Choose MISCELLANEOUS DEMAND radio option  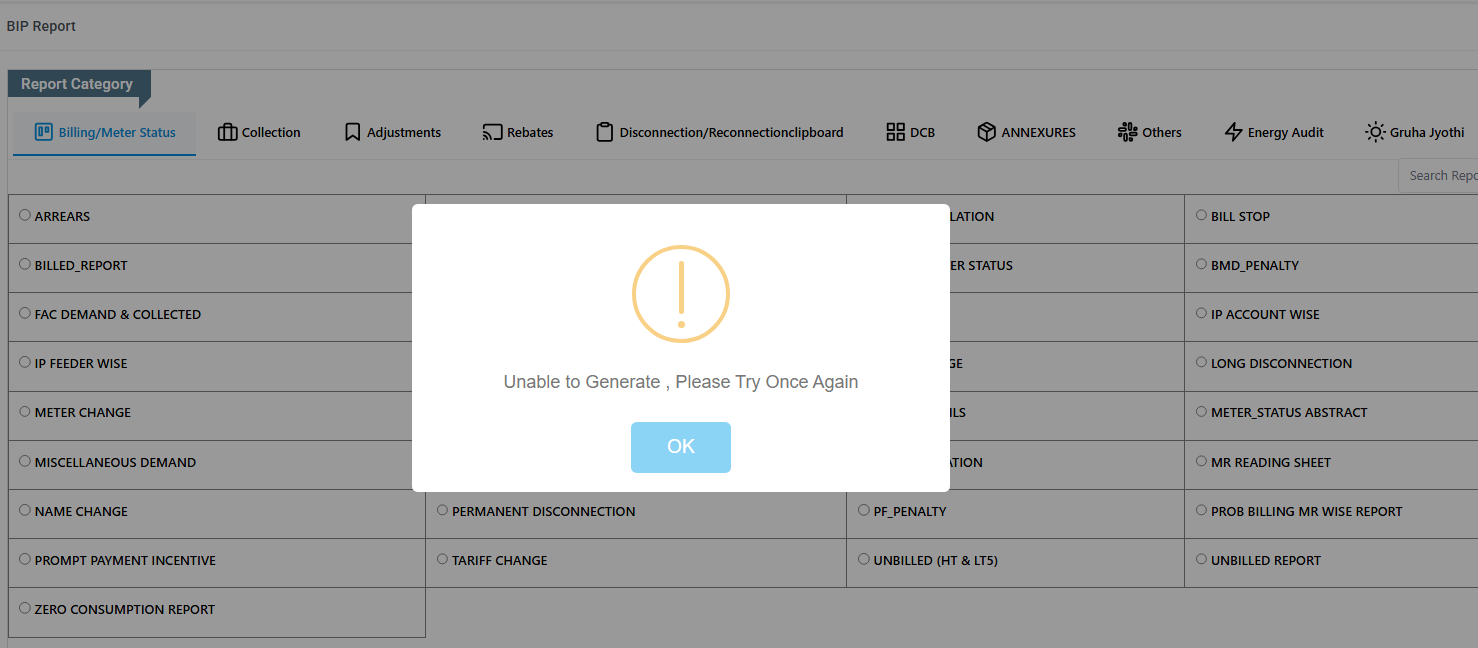pos(25,461)
